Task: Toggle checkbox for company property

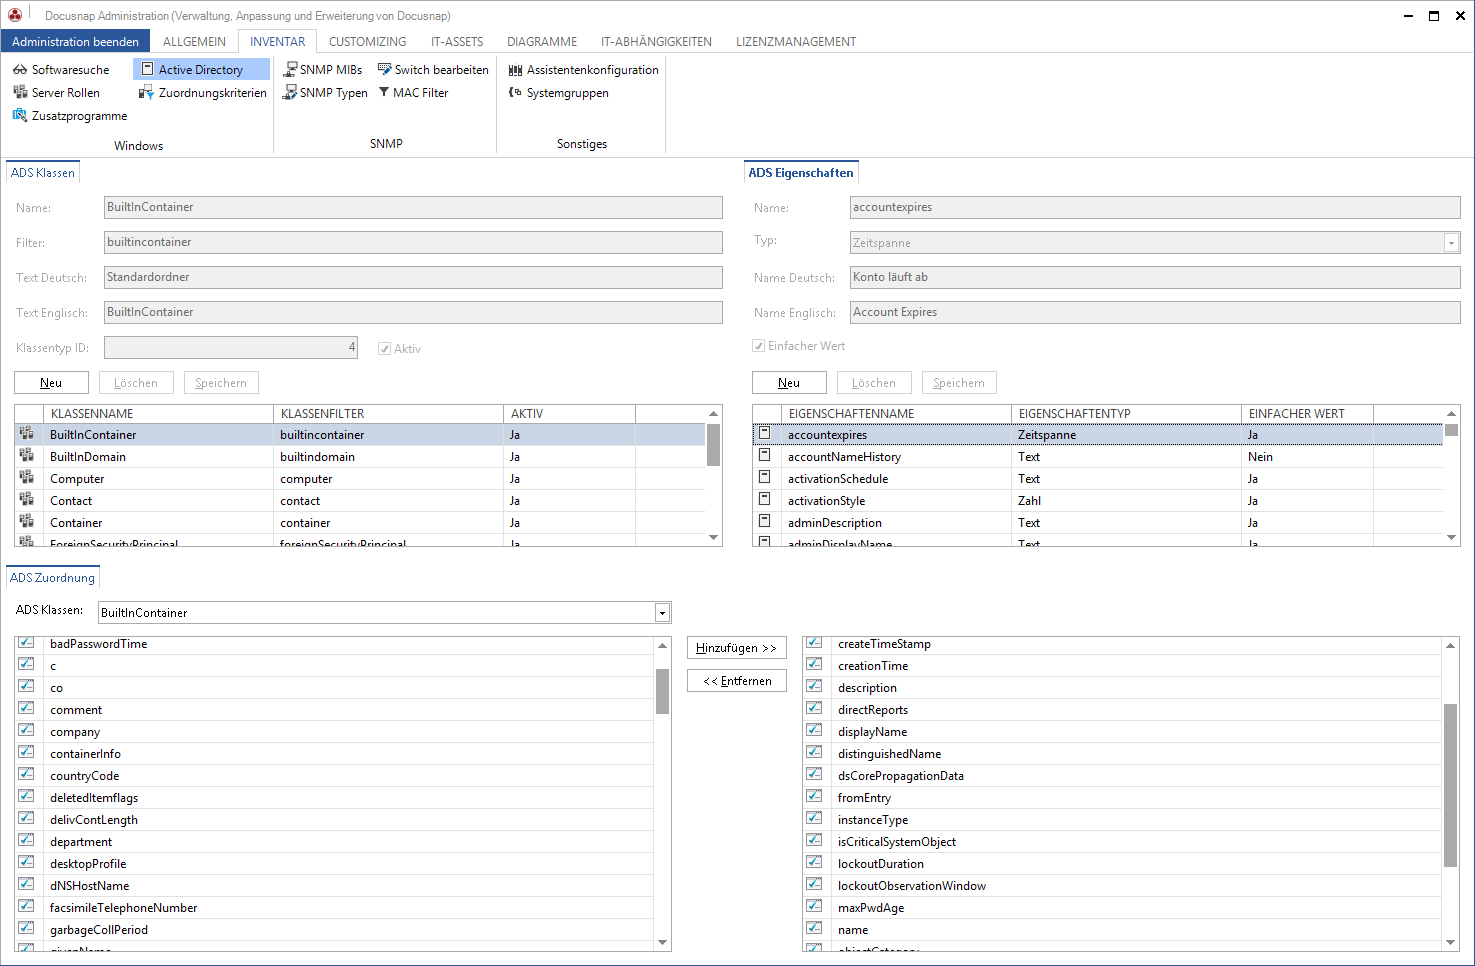Action: point(26,730)
